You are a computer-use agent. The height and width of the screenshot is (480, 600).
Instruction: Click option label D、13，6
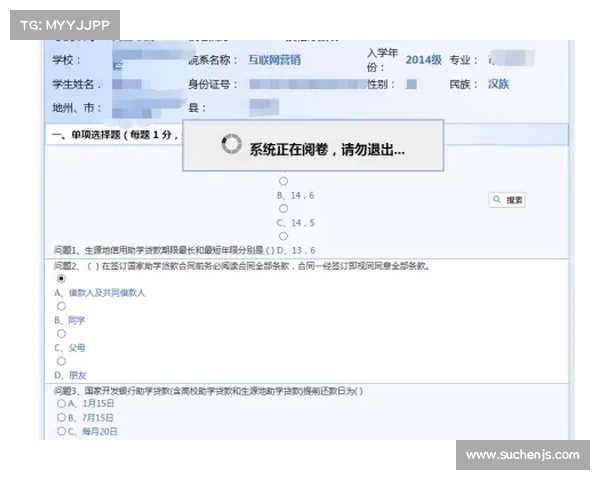(296, 250)
